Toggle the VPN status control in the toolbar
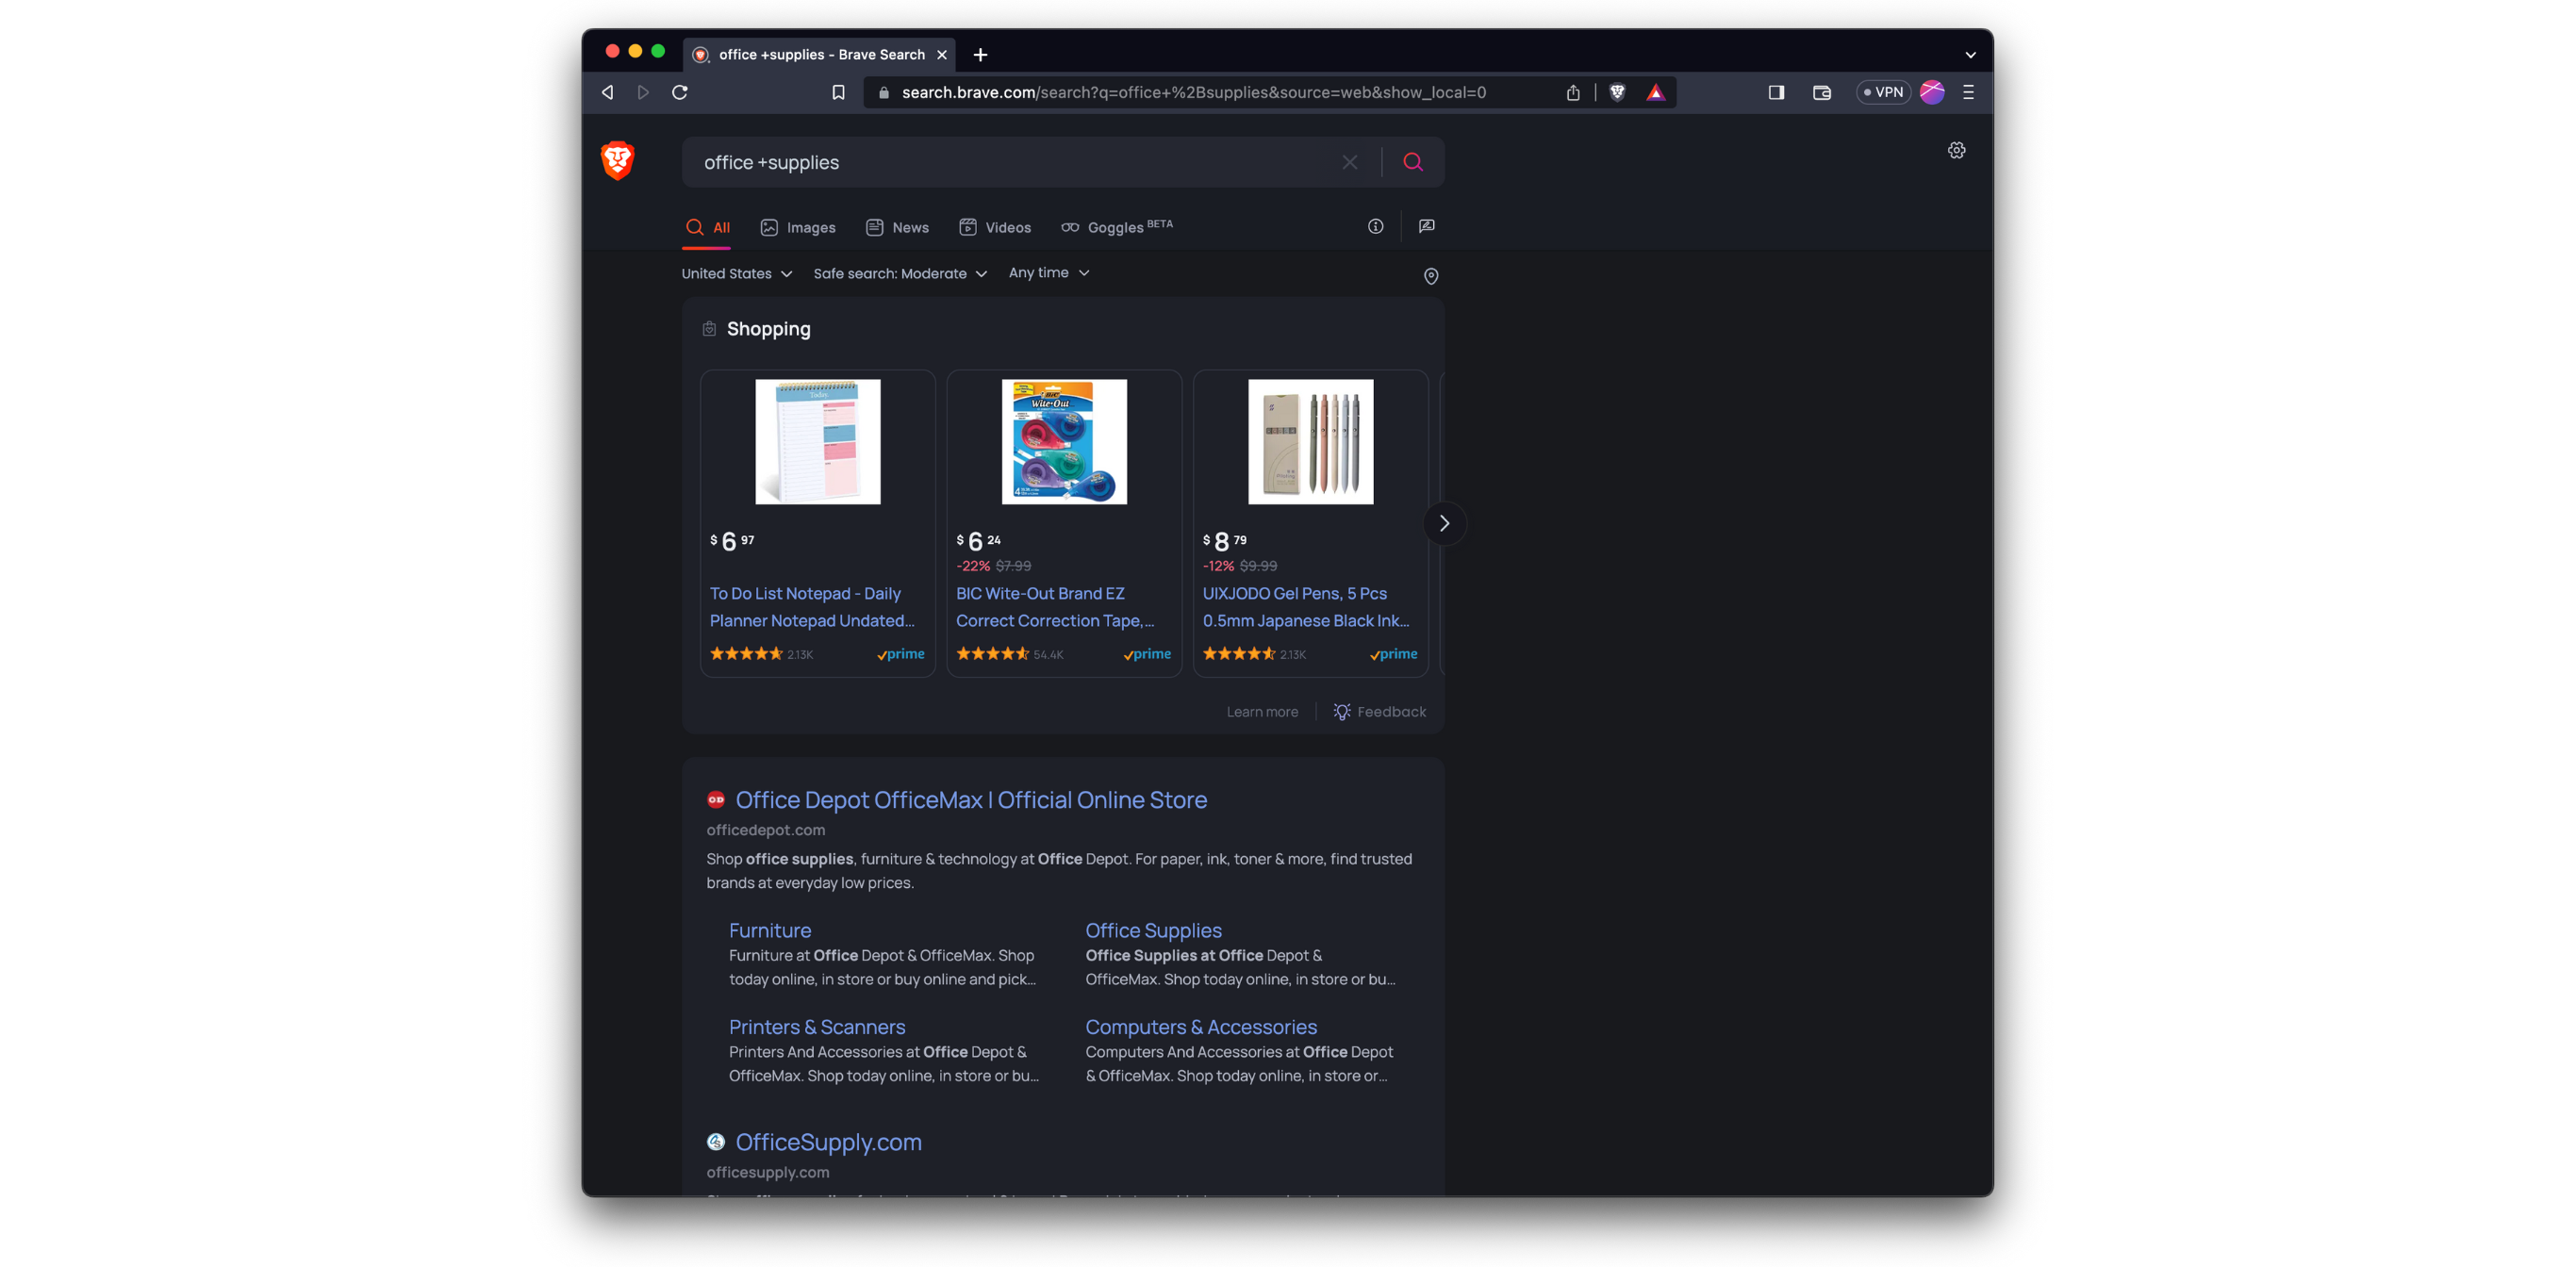 [x=1883, y=91]
